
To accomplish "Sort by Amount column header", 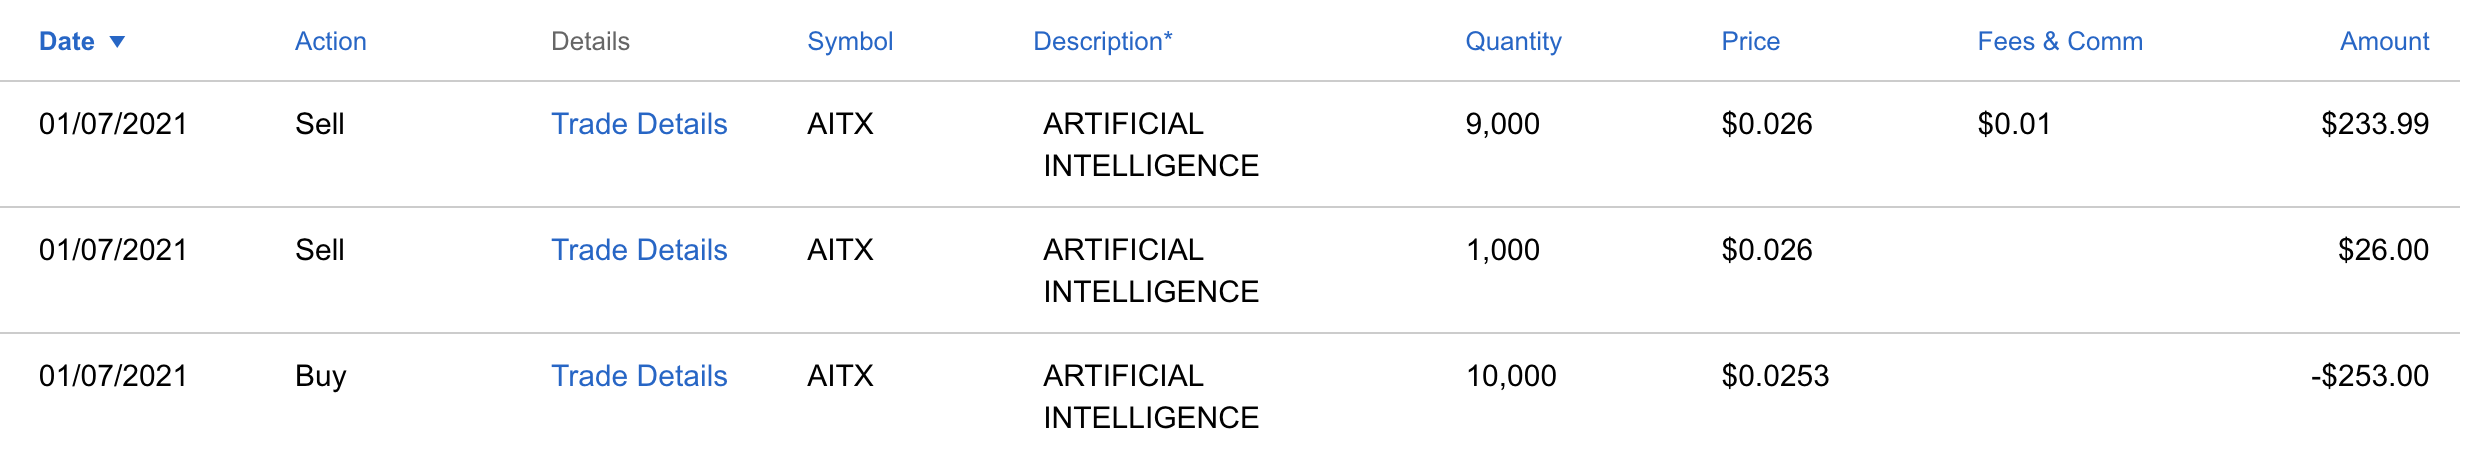I will pos(2384,42).
